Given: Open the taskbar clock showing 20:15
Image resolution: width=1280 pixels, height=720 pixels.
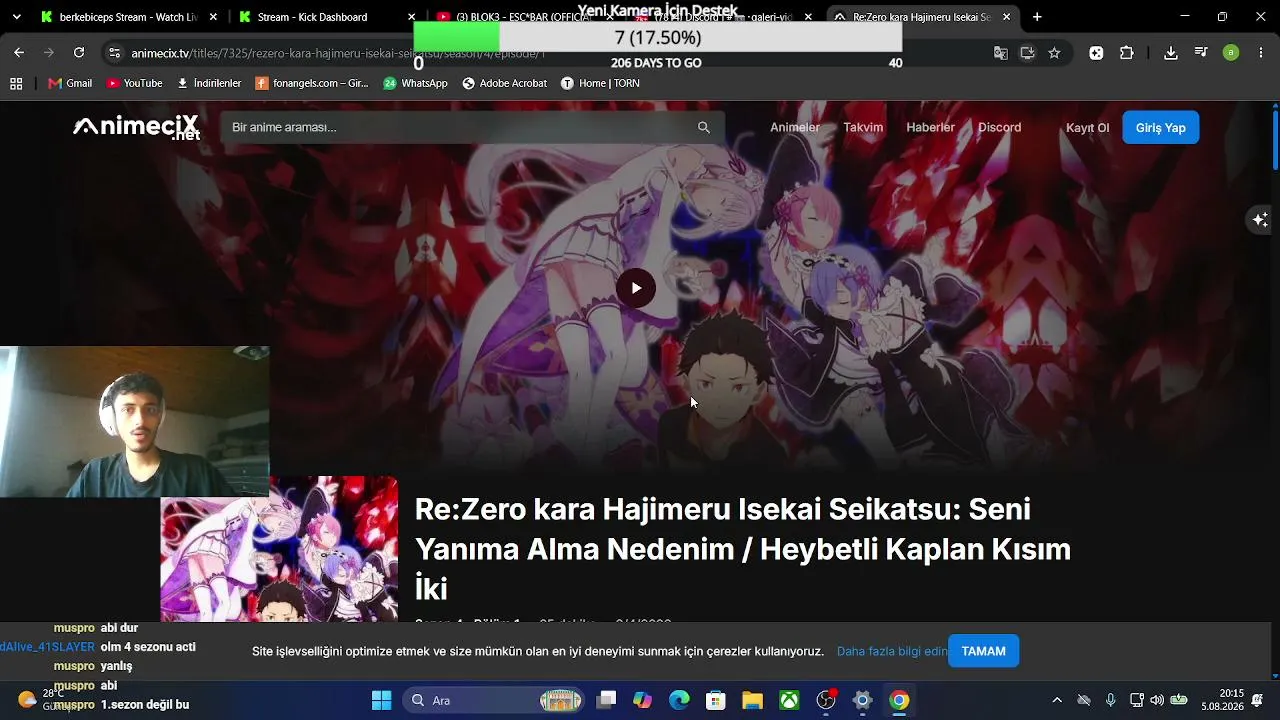Looking at the screenshot, I should point(1223,700).
